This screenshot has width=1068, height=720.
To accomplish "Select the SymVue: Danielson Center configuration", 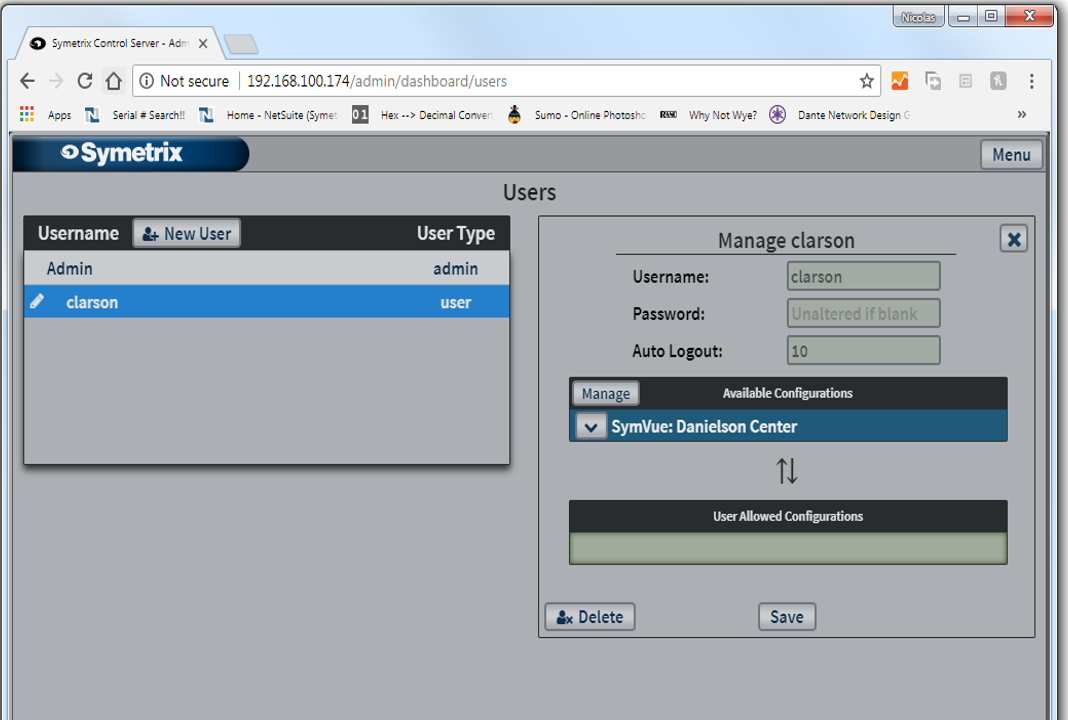I will point(788,426).
